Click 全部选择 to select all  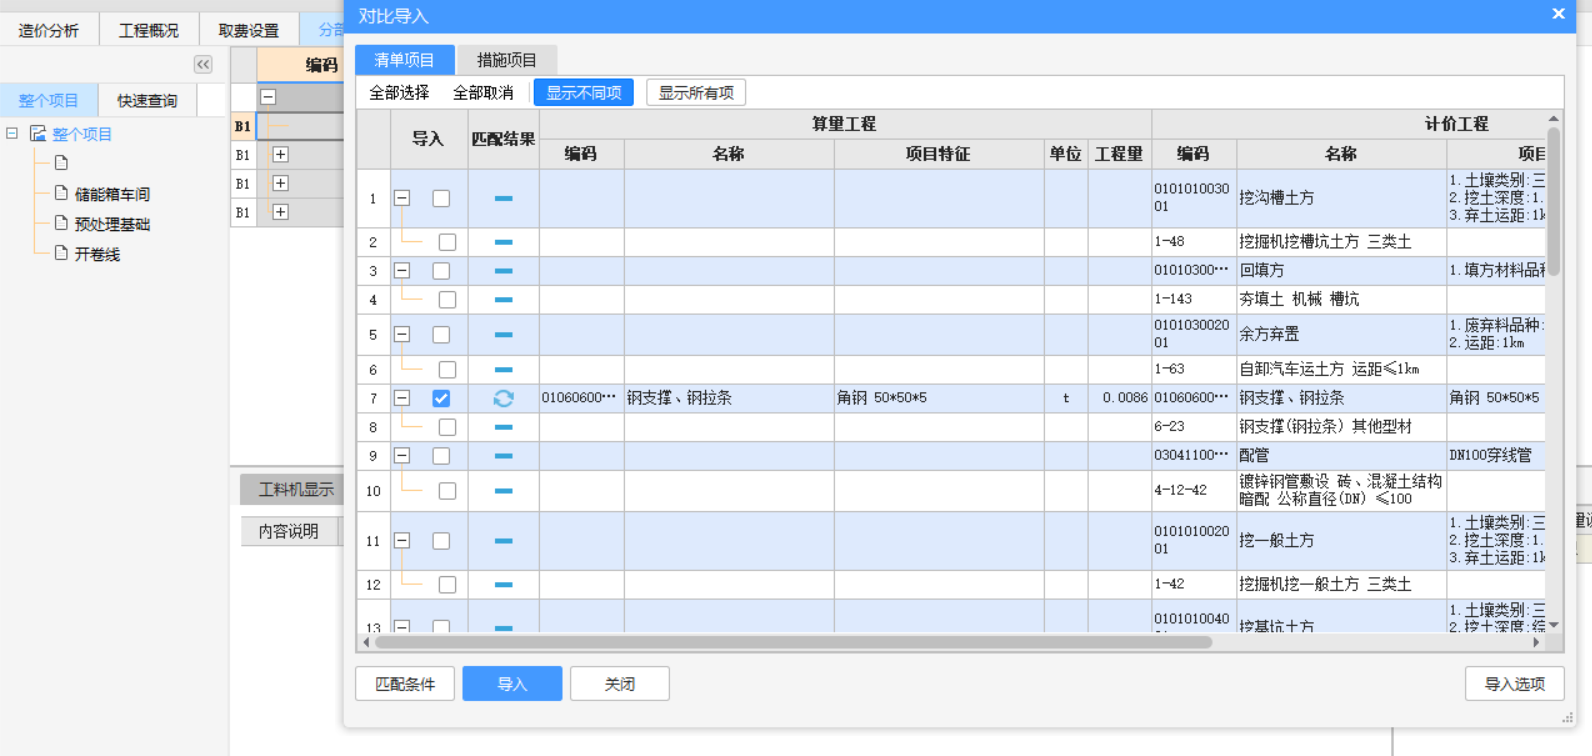tap(399, 93)
